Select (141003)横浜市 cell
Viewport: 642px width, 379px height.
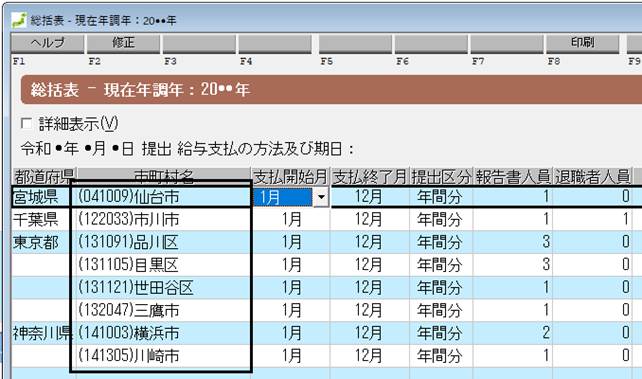164,333
